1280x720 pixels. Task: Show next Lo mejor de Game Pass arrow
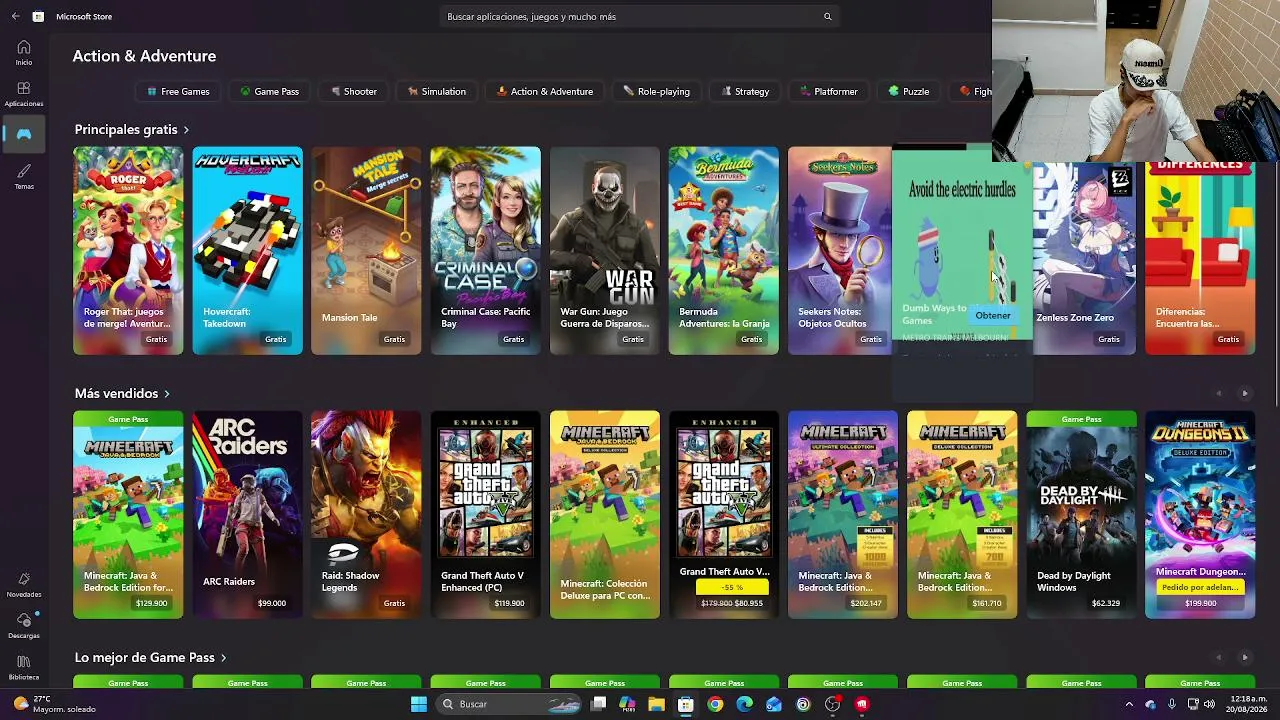[1245, 657]
